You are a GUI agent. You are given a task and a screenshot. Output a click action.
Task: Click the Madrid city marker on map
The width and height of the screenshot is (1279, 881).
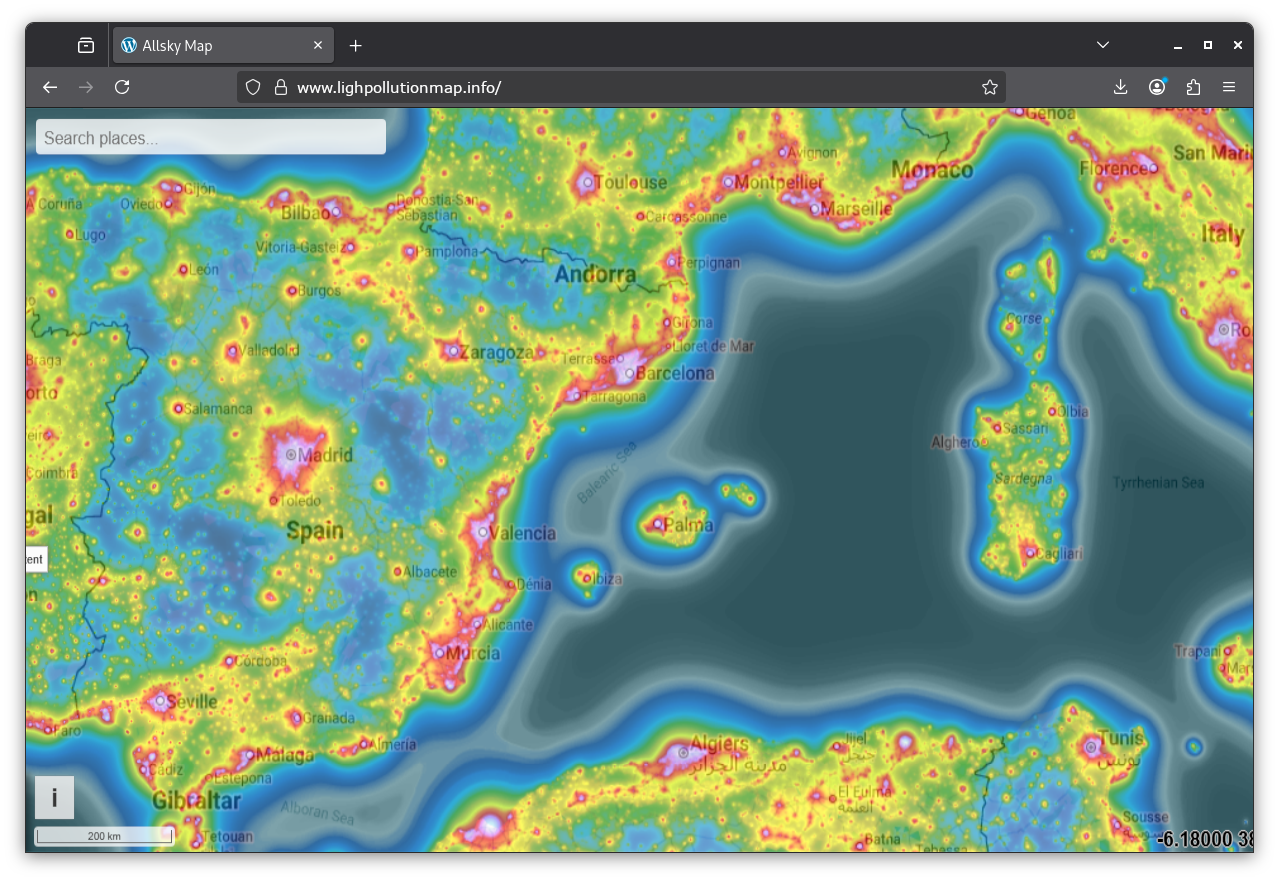point(291,454)
